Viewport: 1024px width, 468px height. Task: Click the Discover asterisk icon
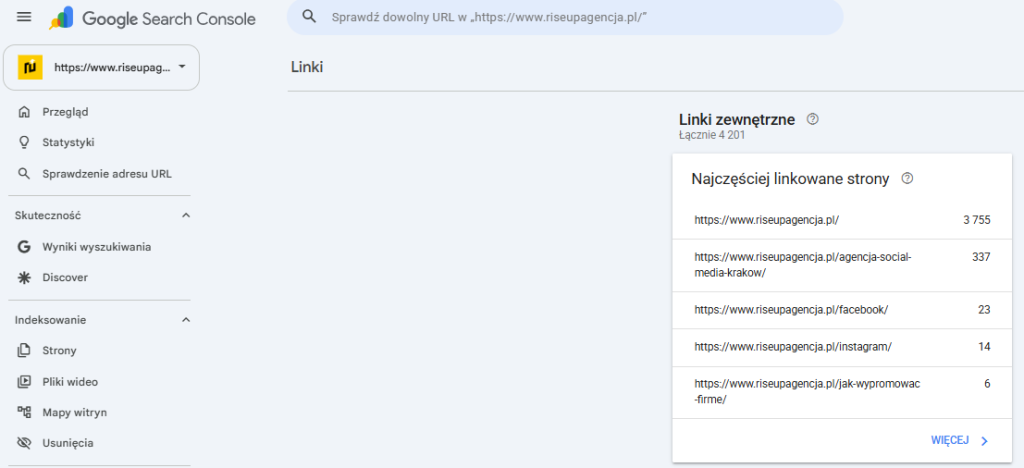pyautogui.click(x=24, y=277)
